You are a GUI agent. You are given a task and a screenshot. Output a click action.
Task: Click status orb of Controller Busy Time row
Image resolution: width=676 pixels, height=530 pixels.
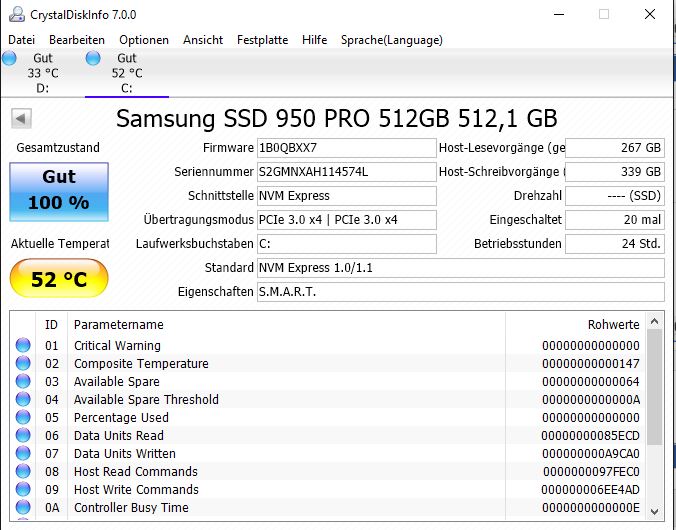[x=23, y=508]
